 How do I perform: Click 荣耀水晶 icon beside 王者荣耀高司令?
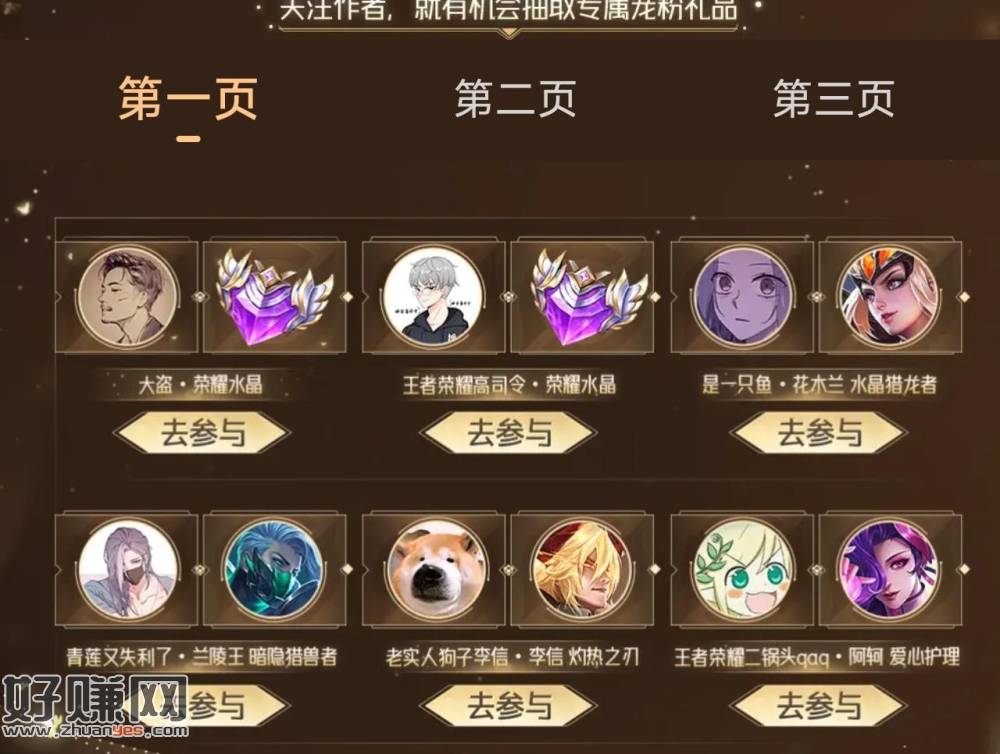click(x=582, y=297)
